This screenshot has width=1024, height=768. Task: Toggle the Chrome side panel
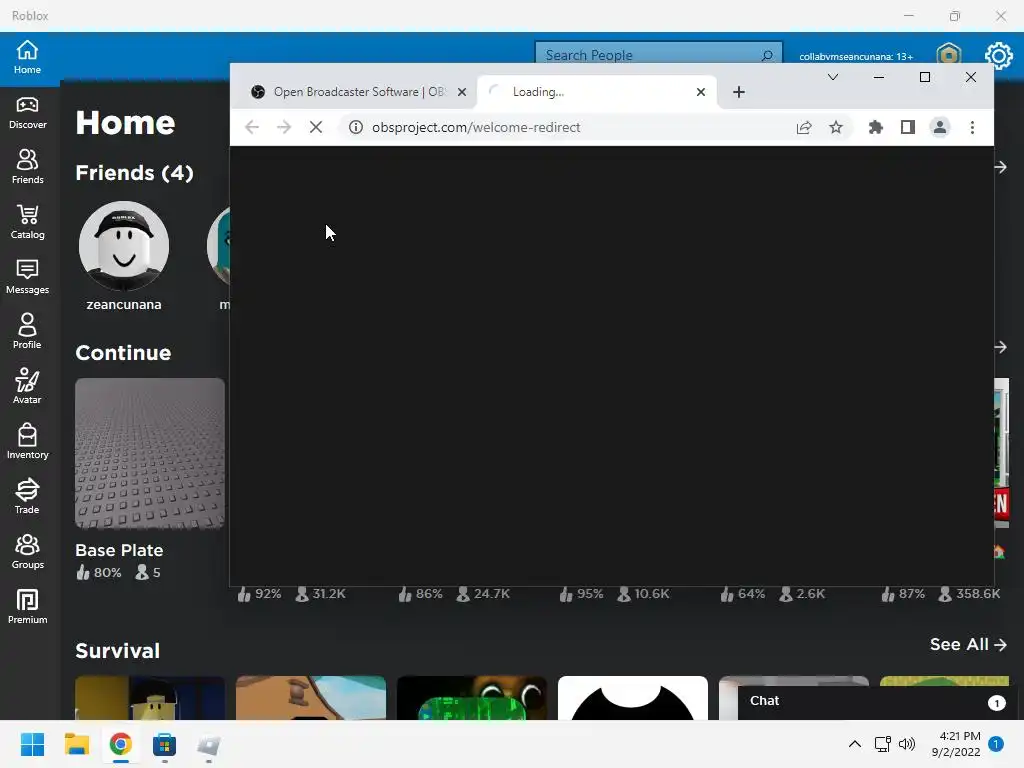click(x=908, y=127)
